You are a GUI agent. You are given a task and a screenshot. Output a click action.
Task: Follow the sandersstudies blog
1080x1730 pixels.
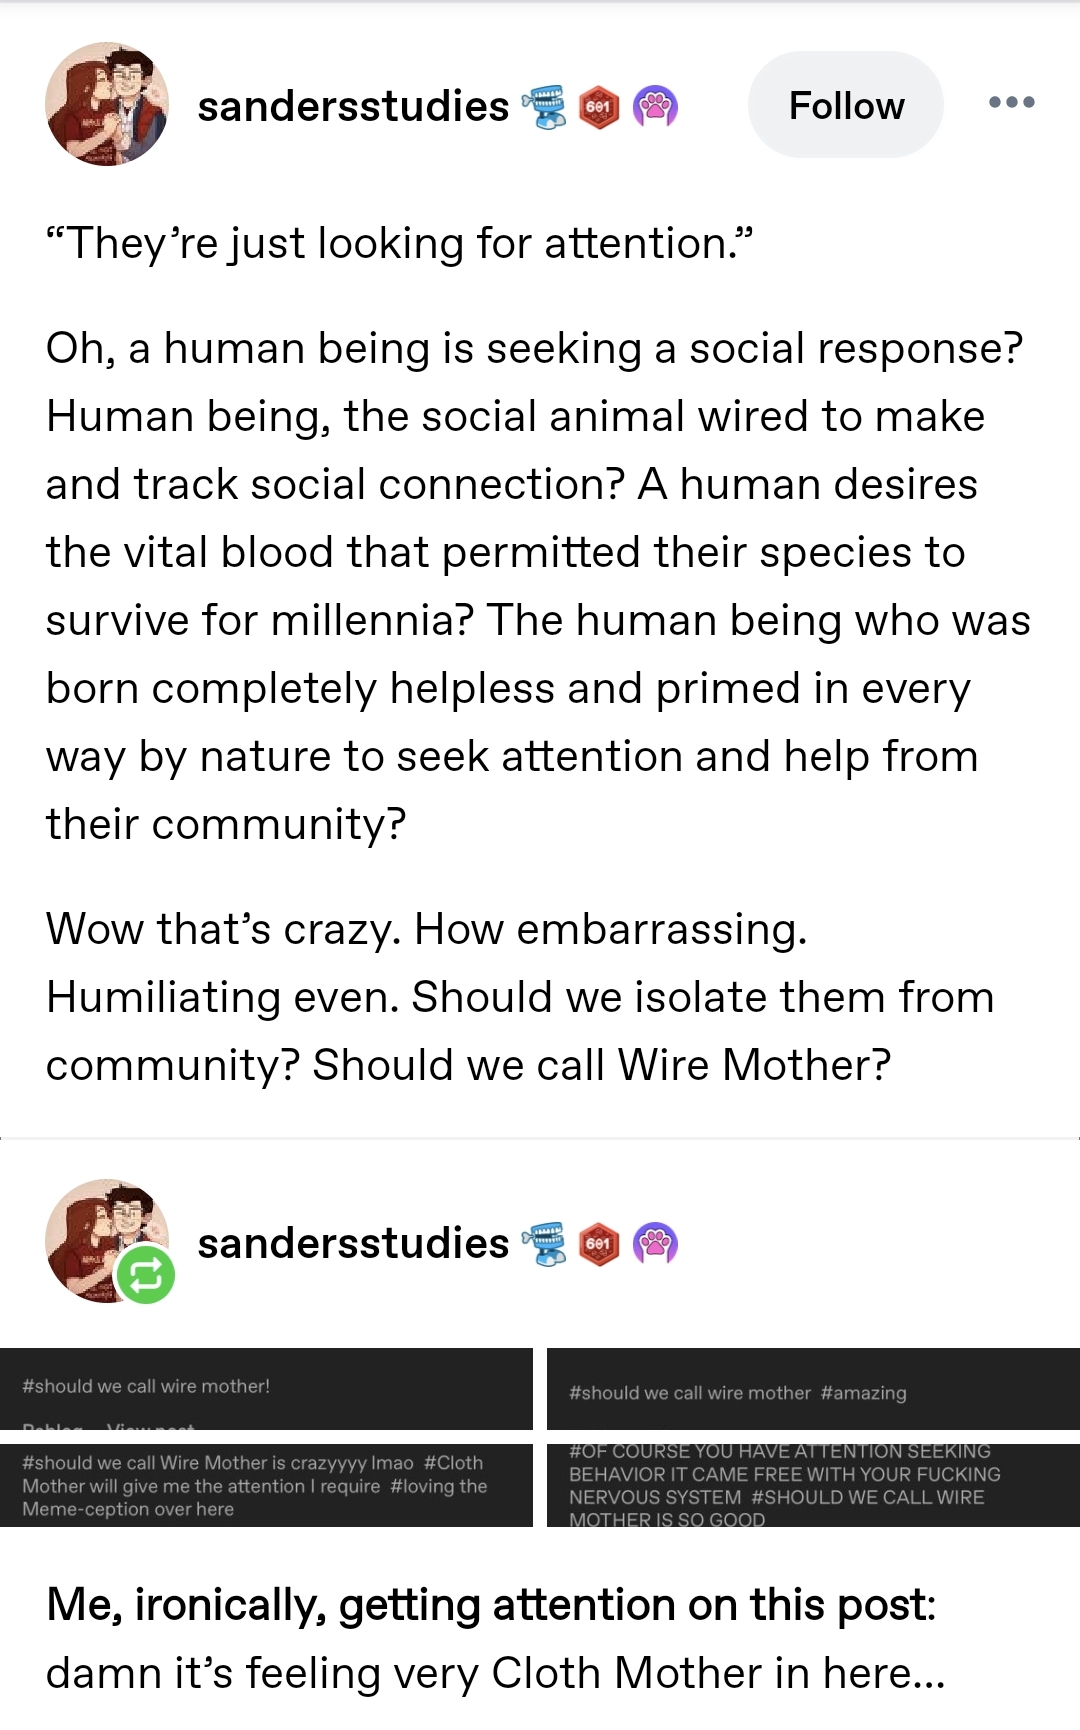pos(845,105)
